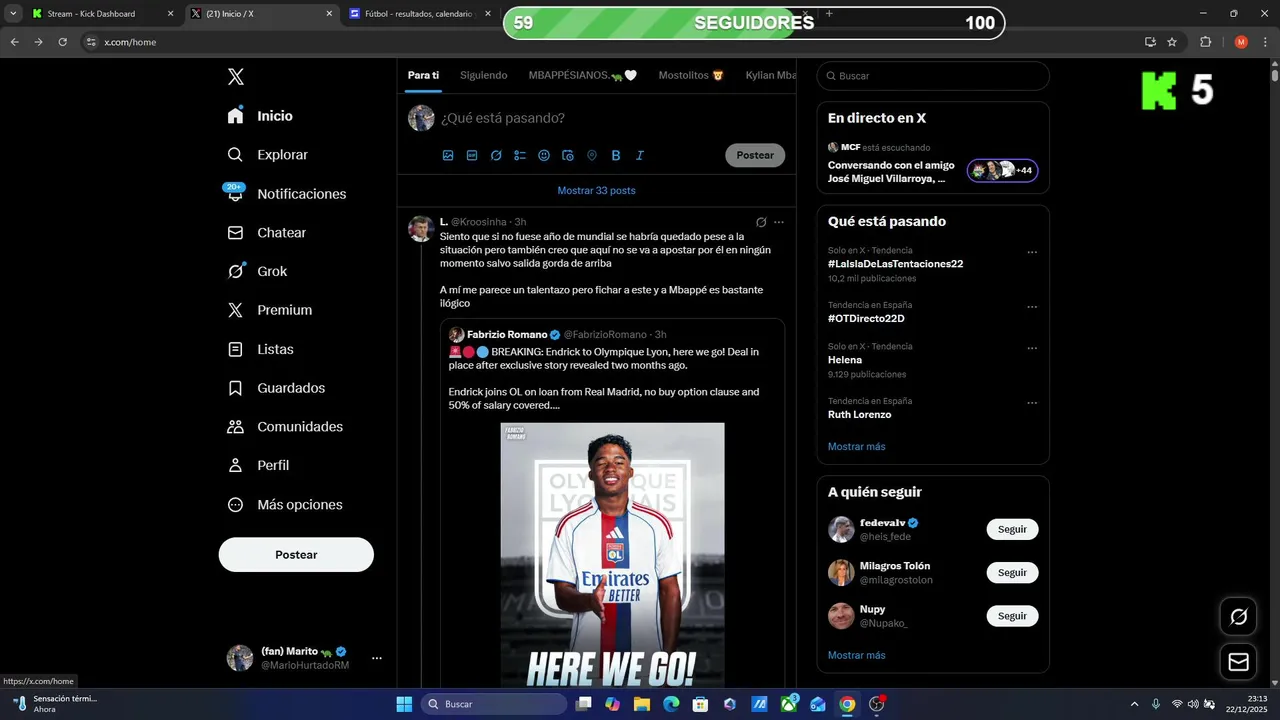Open Notificaciones bell in sidebar
The height and width of the screenshot is (720, 1280).
pos(287,194)
